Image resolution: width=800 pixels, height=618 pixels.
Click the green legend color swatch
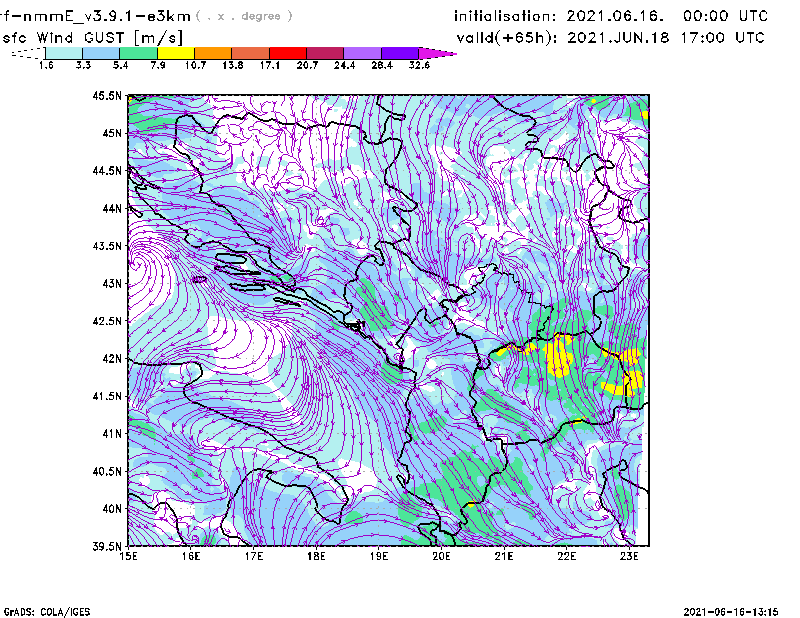[138, 53]
